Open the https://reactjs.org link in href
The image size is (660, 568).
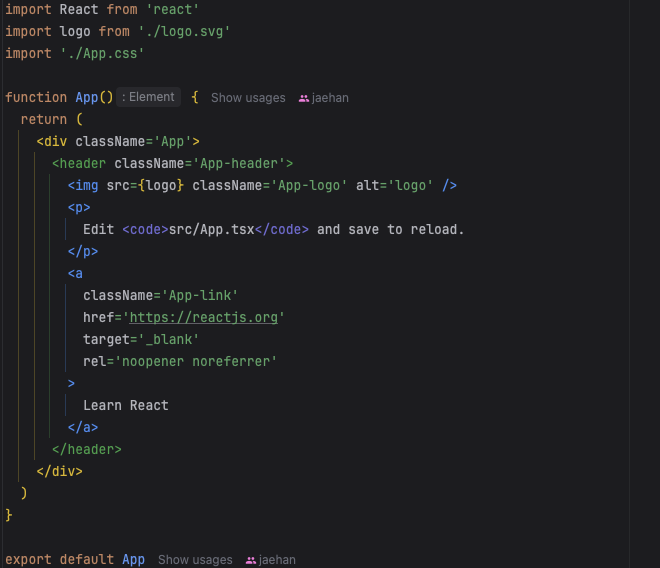[x=204, y=317]
